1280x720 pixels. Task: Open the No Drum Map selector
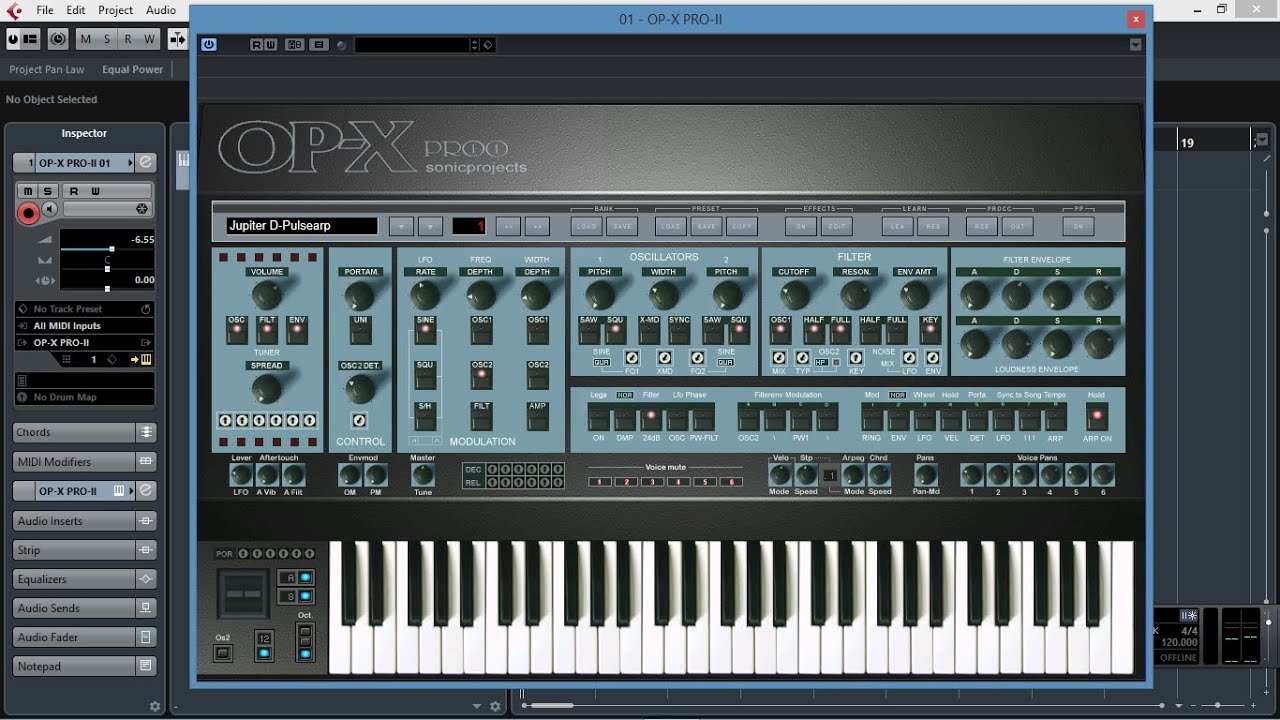(x=85, y=397)
